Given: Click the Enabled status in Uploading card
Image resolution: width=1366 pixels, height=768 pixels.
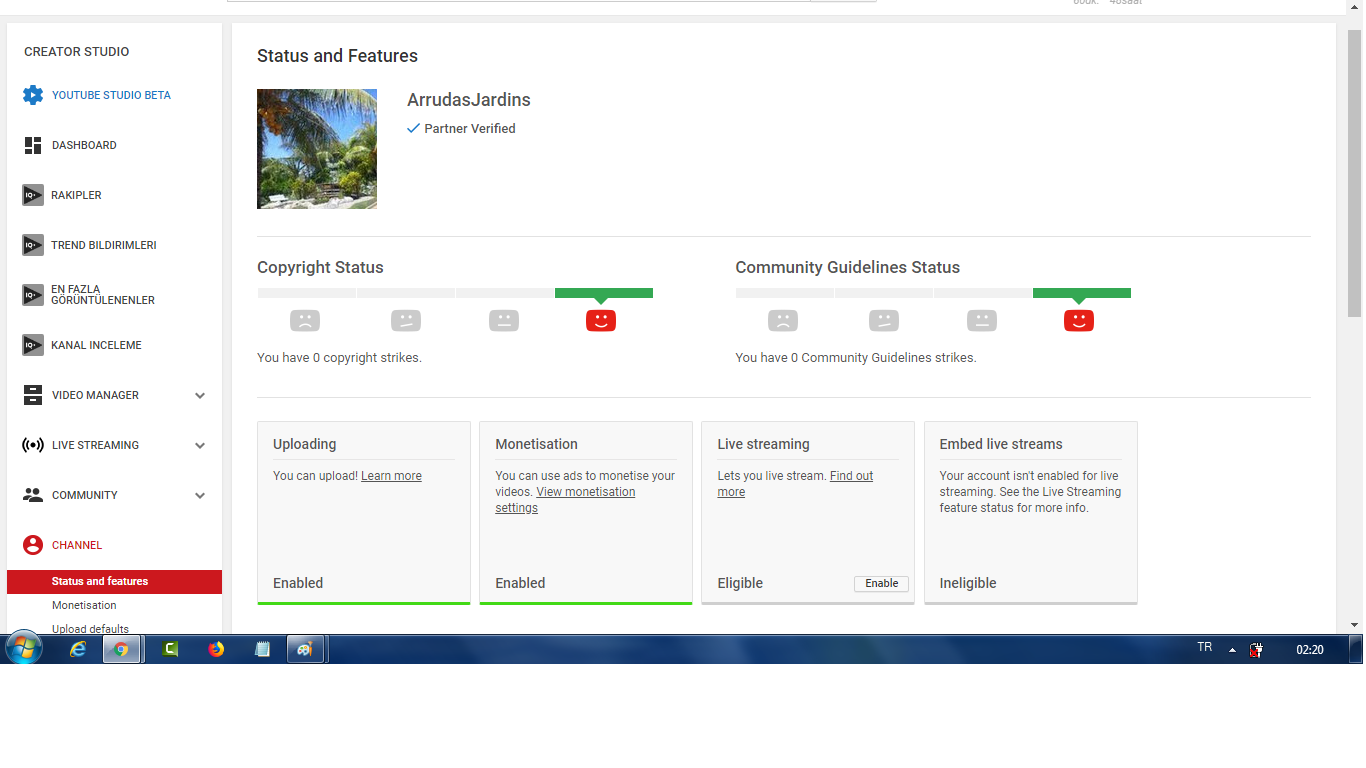Looking at the screenshot, I should pyautogui.click(x=298, y=583).
